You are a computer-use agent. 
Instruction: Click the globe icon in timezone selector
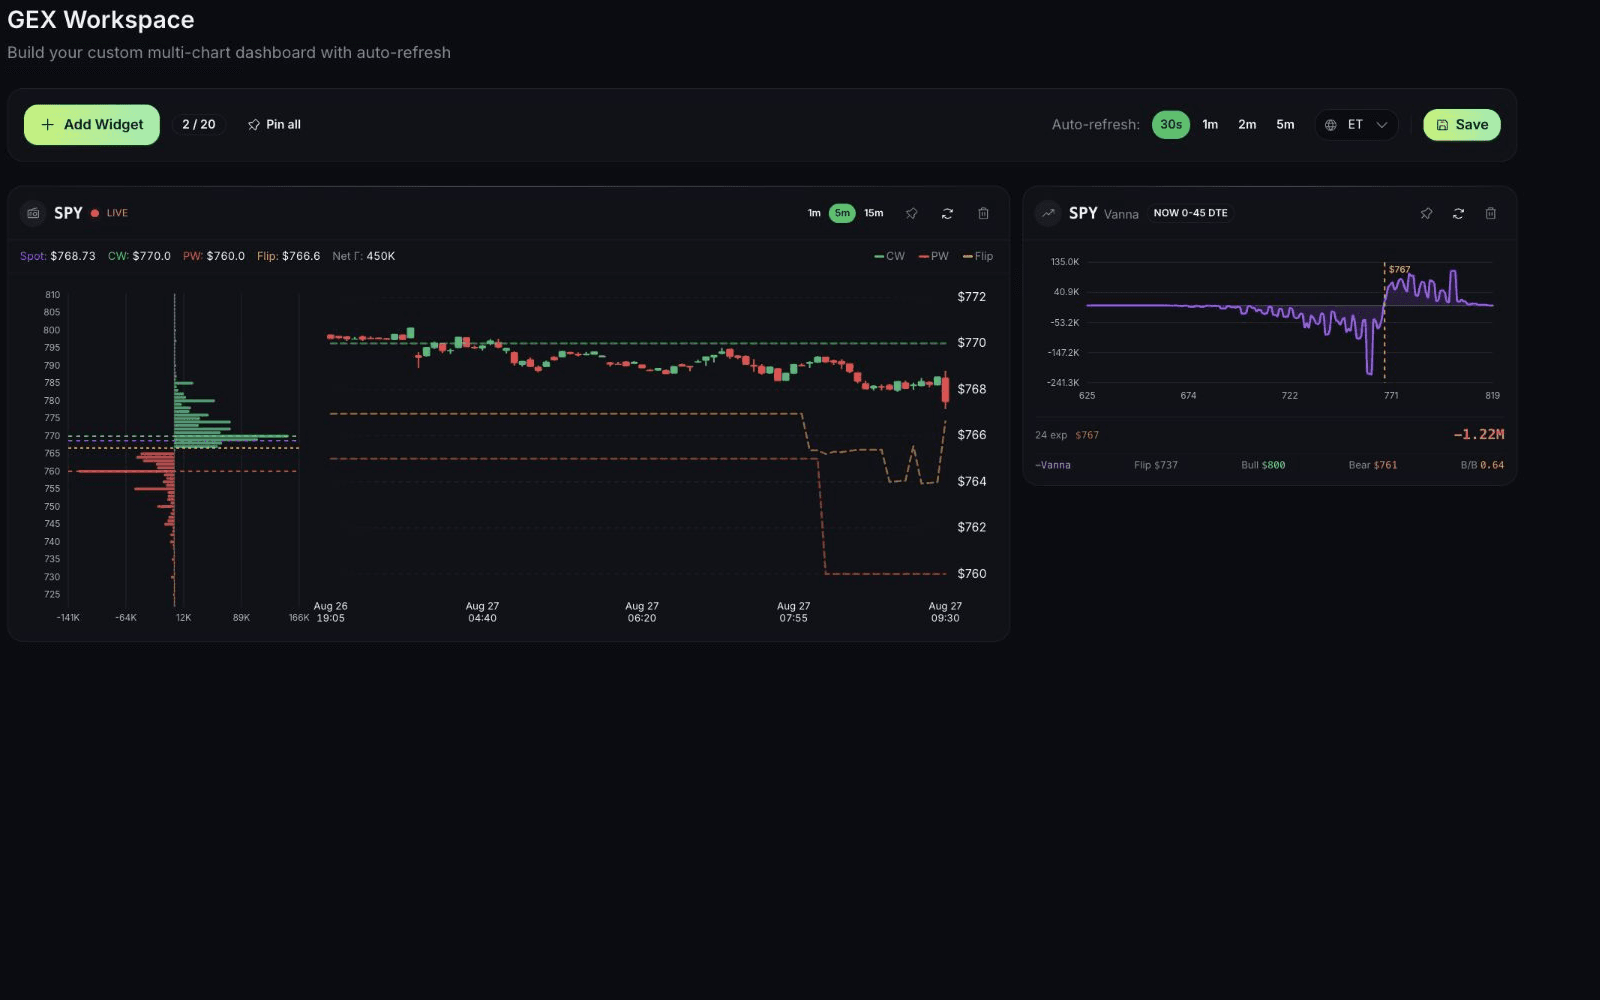pos(1331,125)
